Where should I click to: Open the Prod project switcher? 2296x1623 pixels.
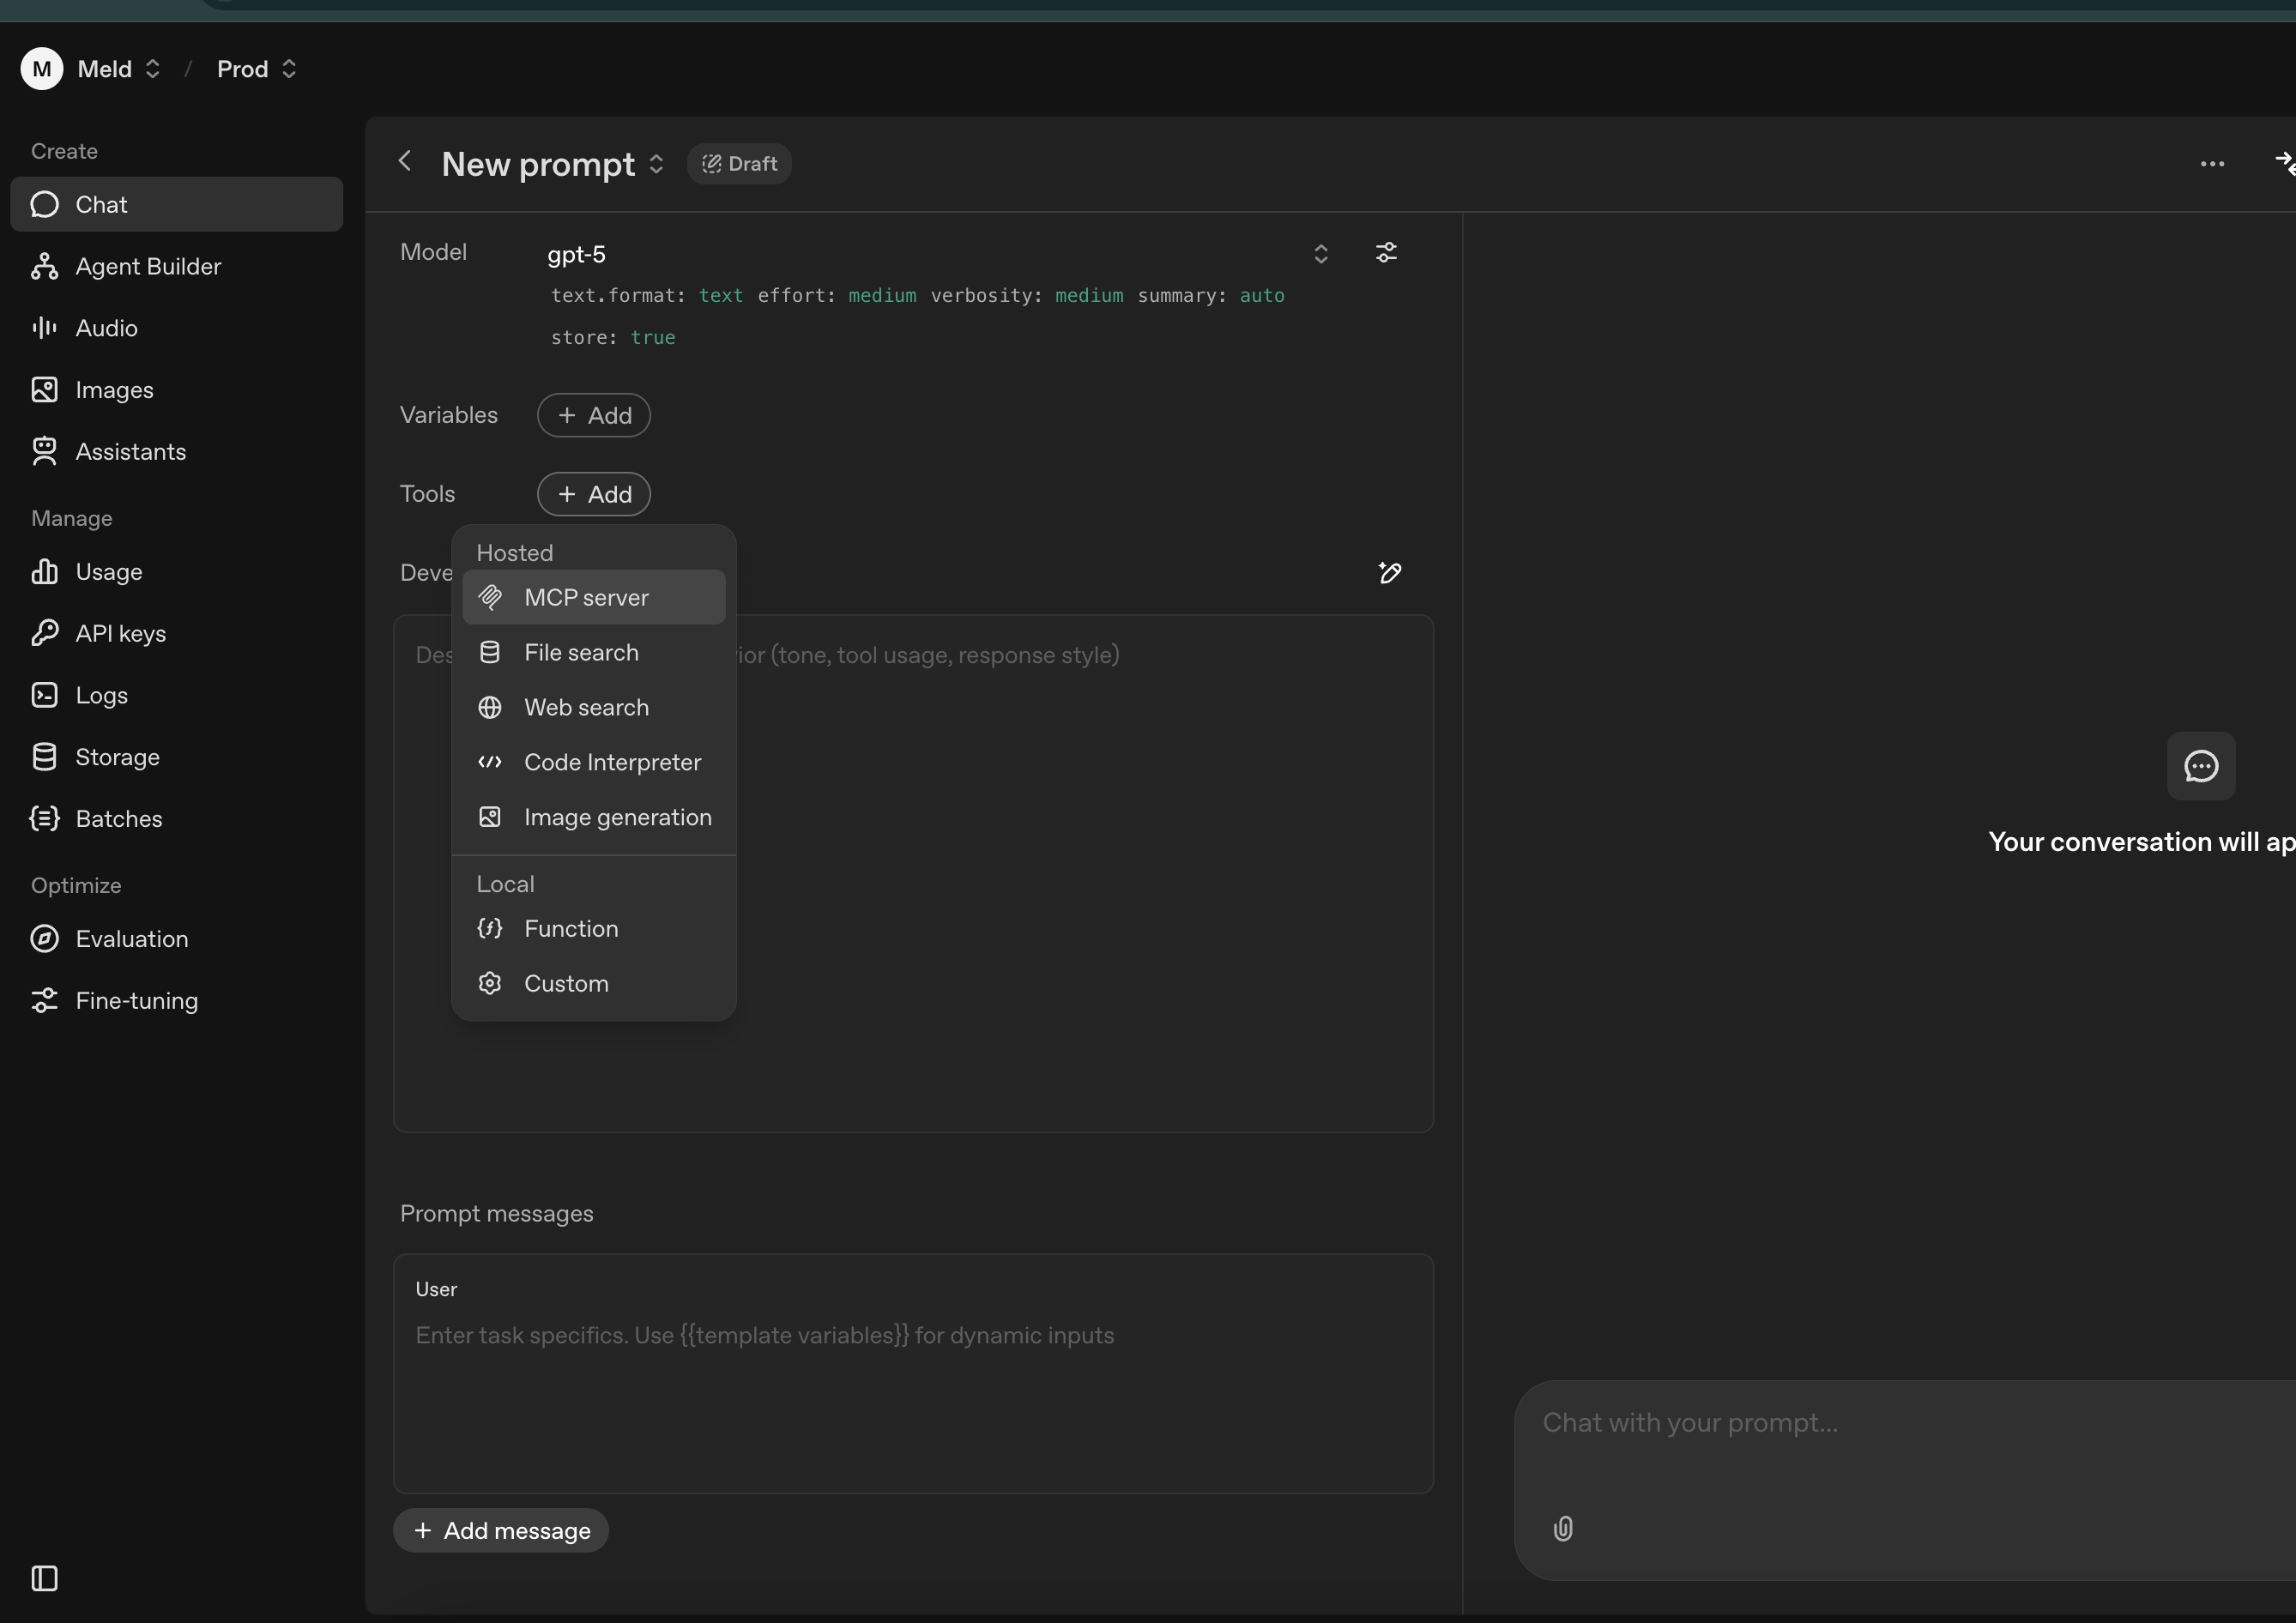click(x=256, y=69)
